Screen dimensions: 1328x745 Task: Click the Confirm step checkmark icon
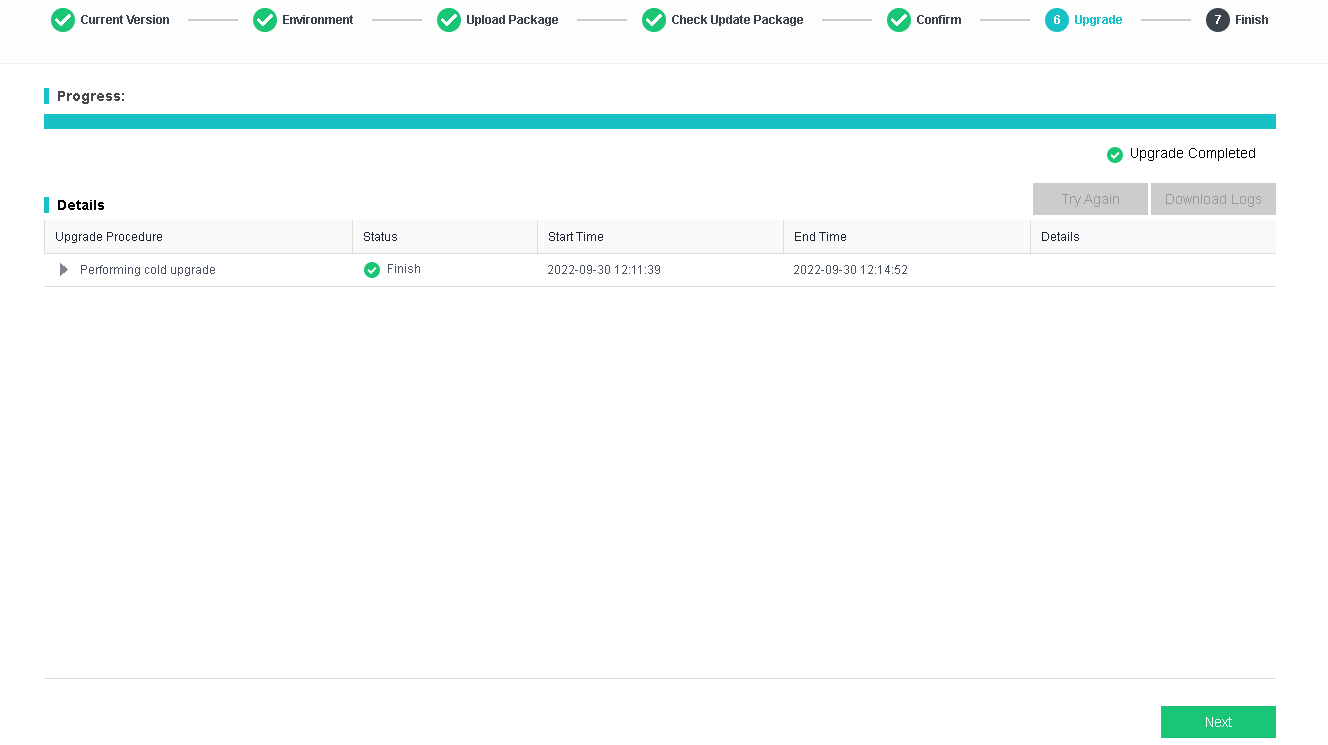899,20
